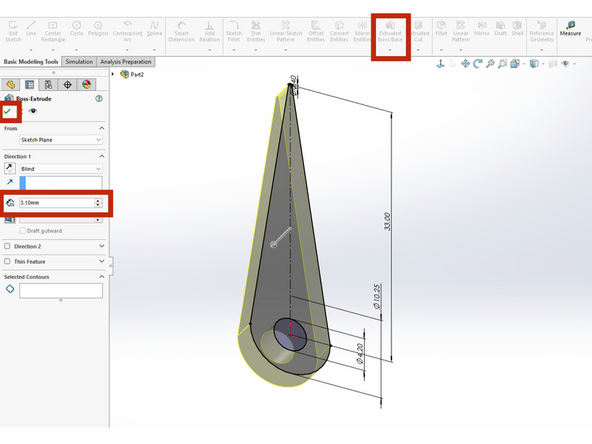Open the Reference Geometry dropdown arrow
This screenshot has height=444, width=592.
[x=541, y=50]
